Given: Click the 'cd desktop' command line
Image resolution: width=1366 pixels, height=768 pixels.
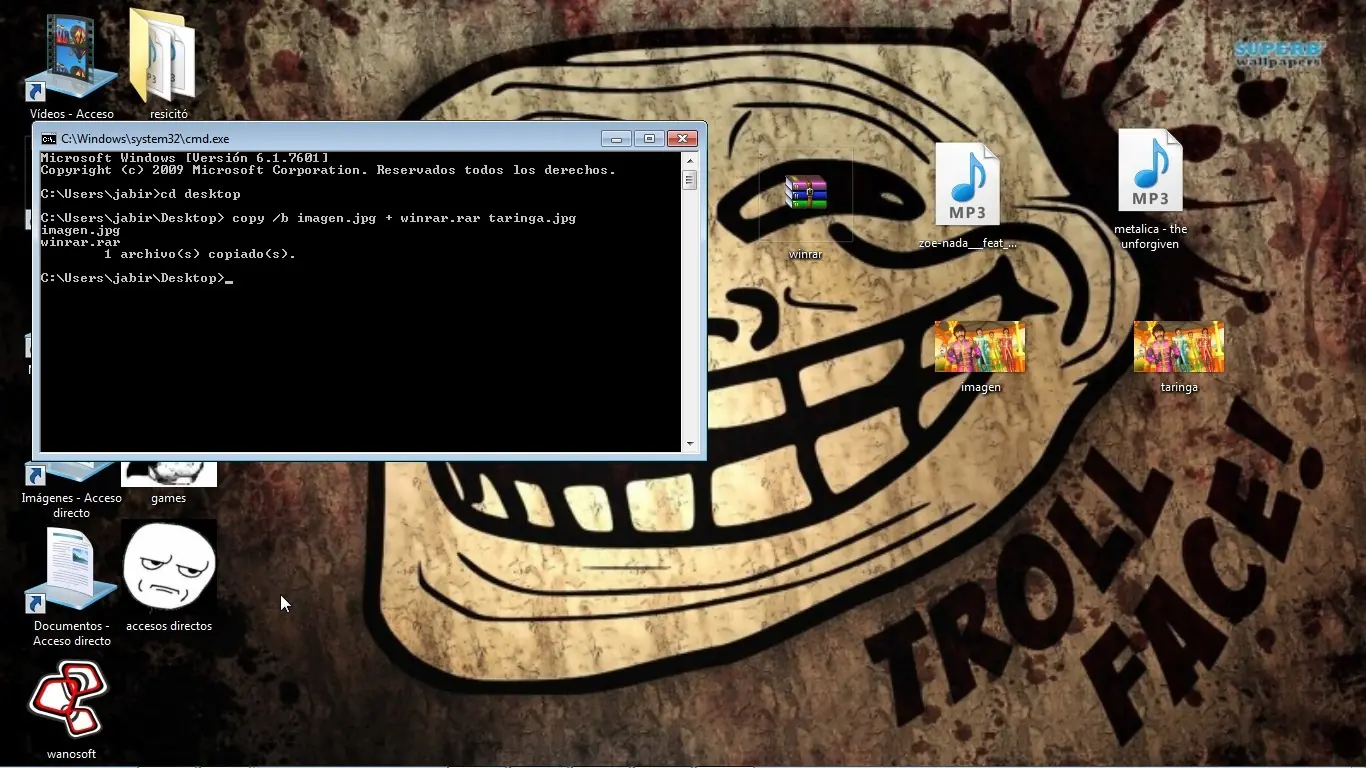Looking at the screenshot, I should point(140,194).
